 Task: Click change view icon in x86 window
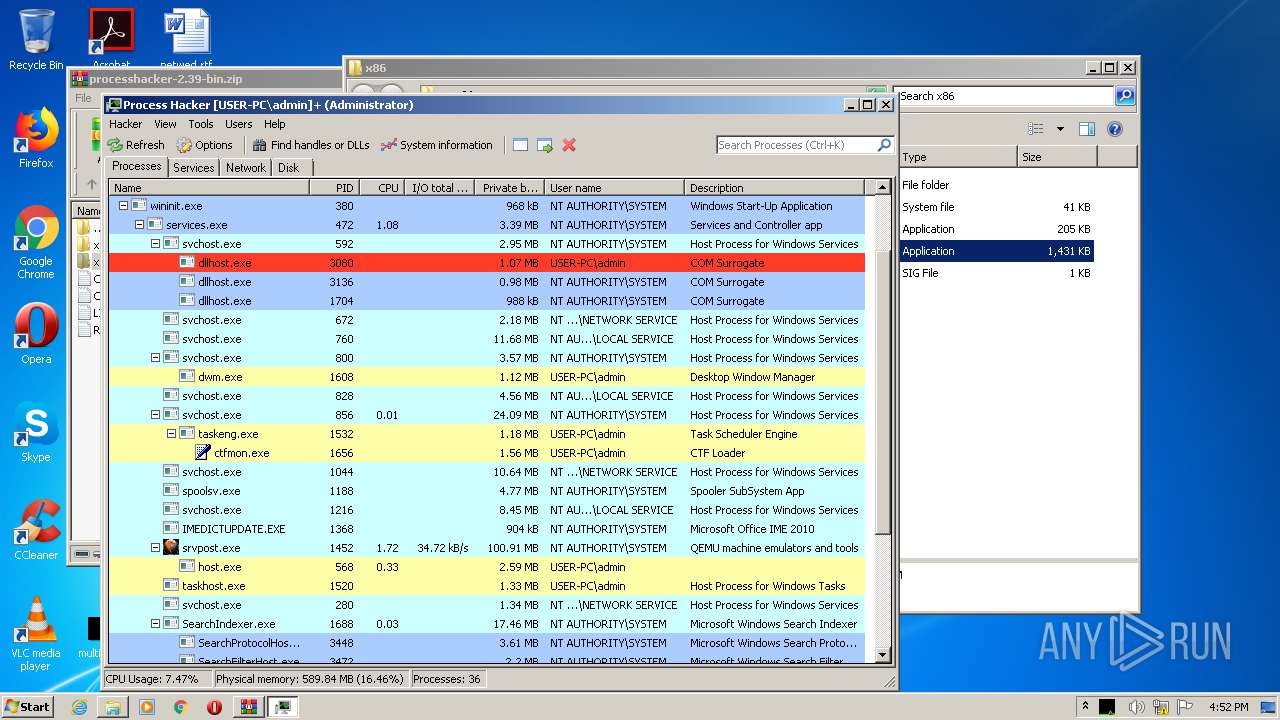point(1036,129)
